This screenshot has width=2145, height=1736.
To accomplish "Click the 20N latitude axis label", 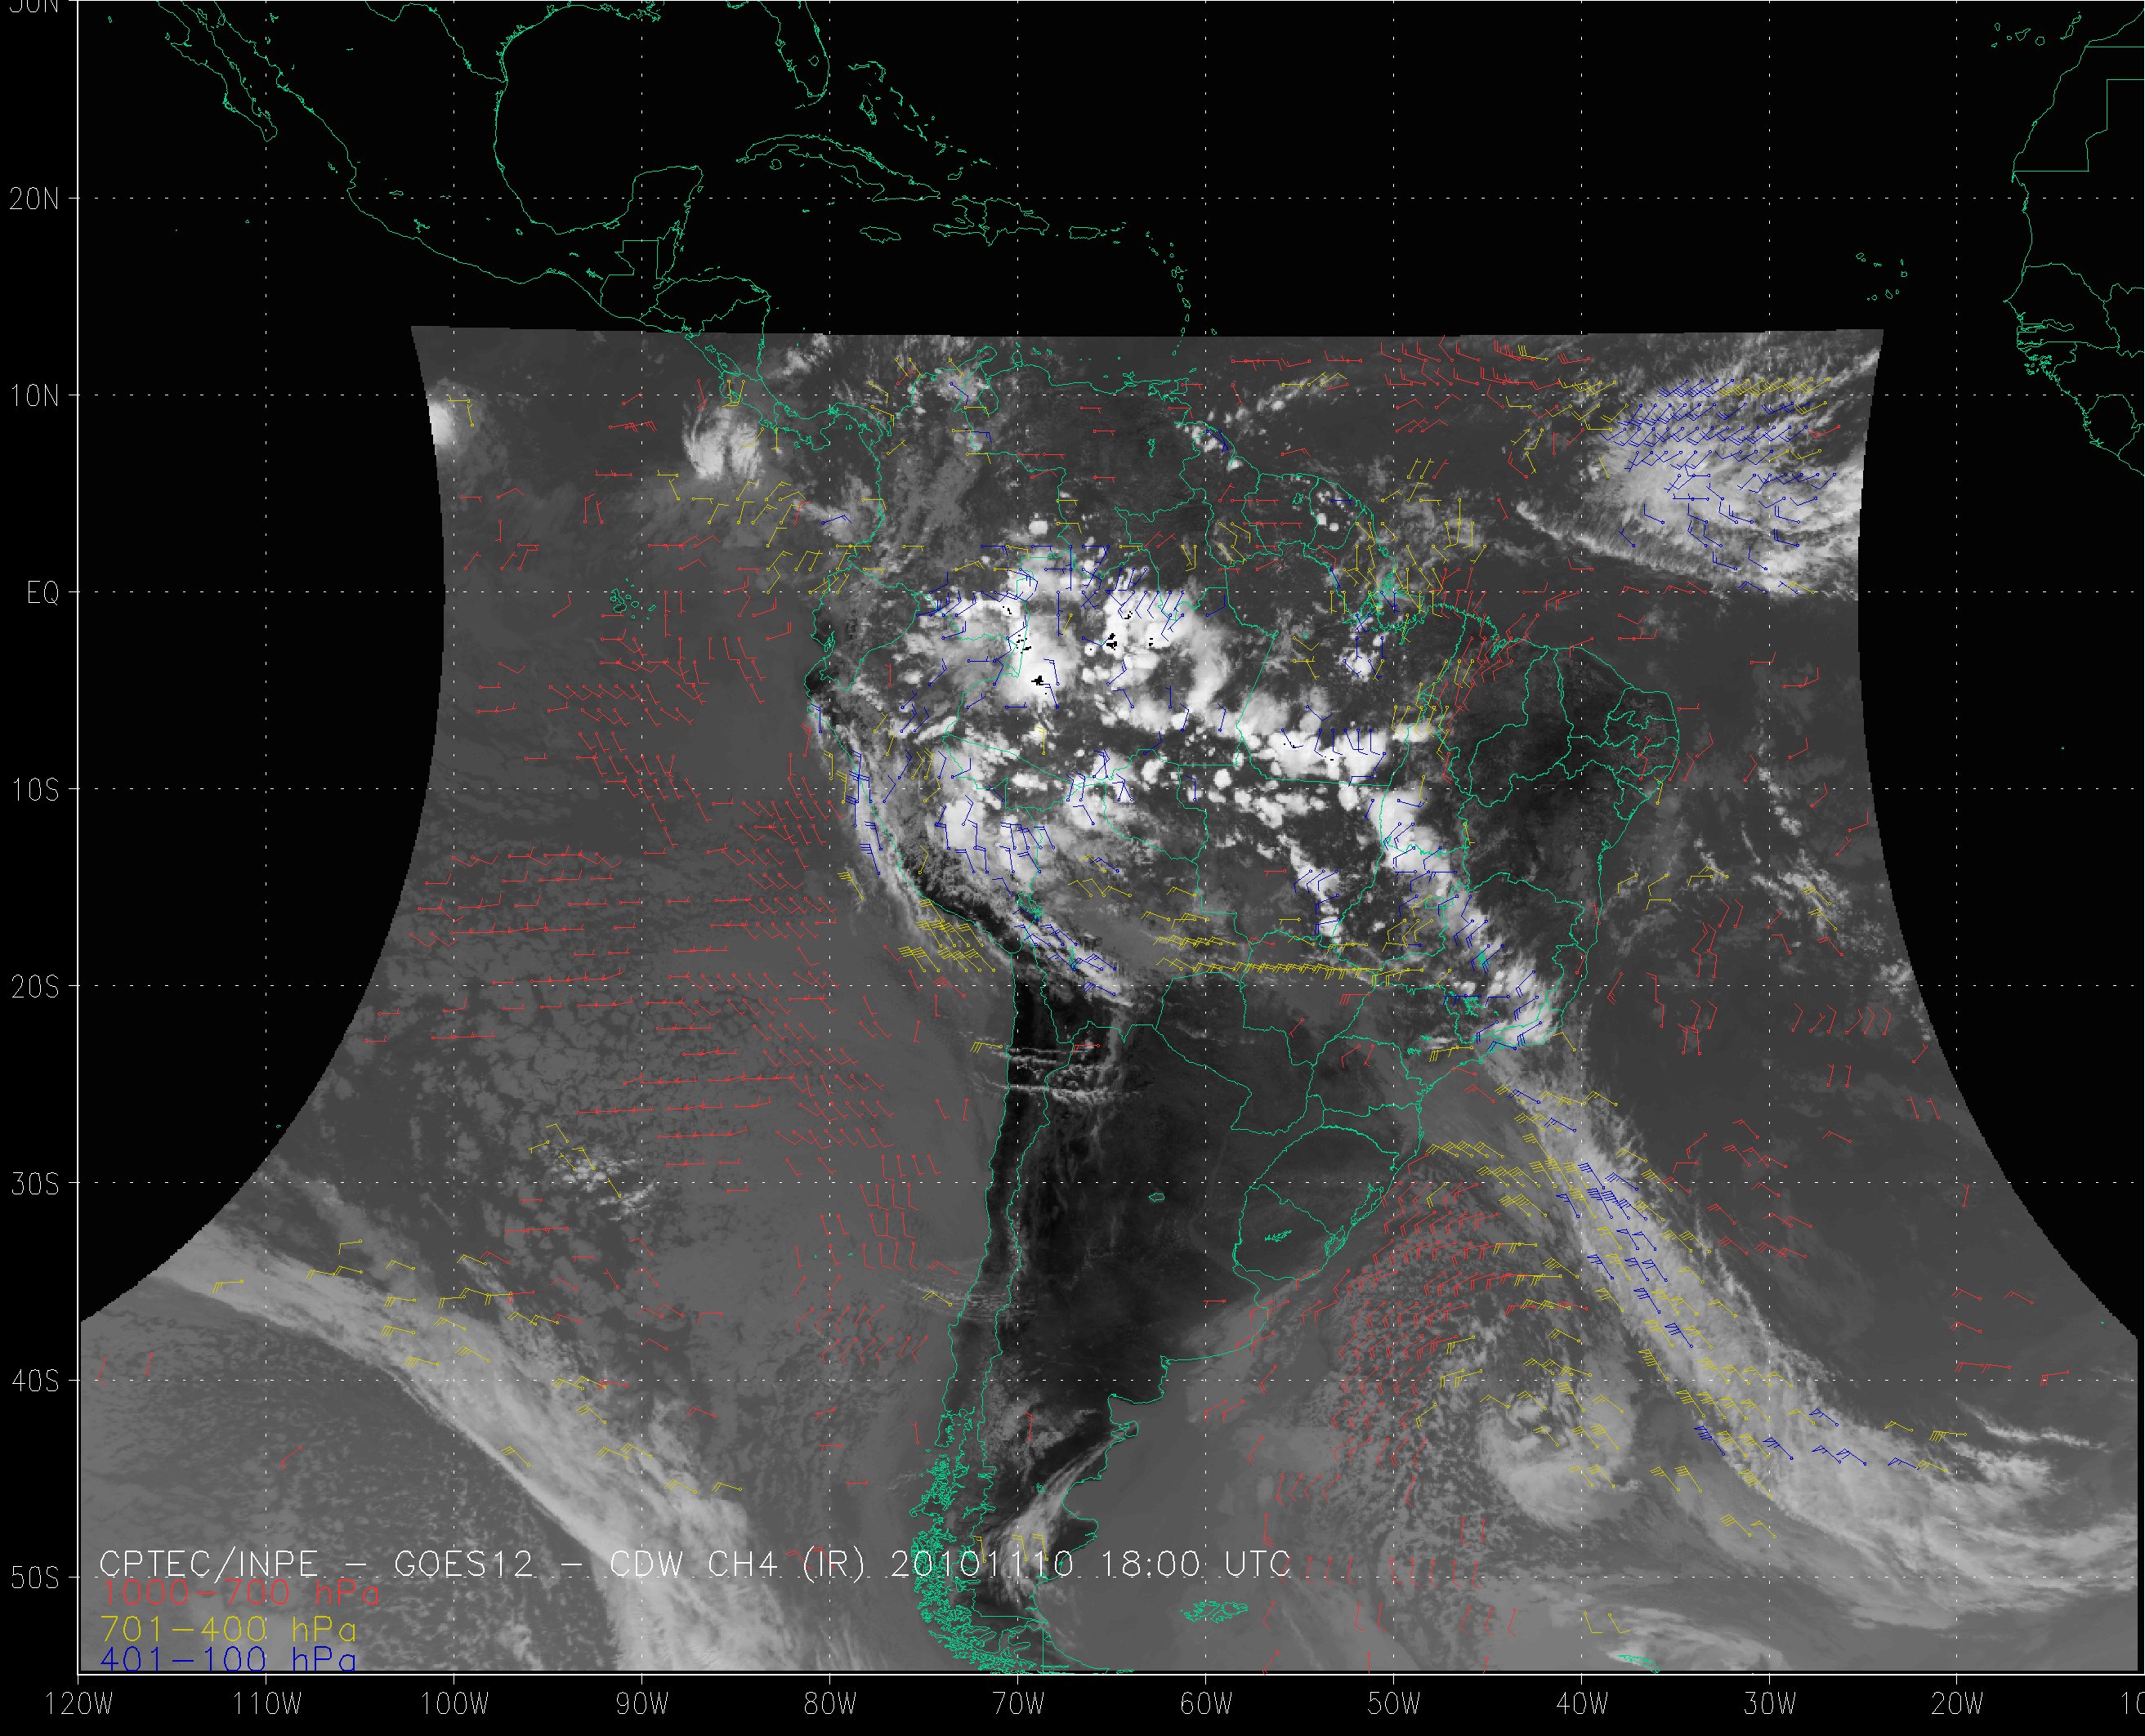I will tap(34, 199).
